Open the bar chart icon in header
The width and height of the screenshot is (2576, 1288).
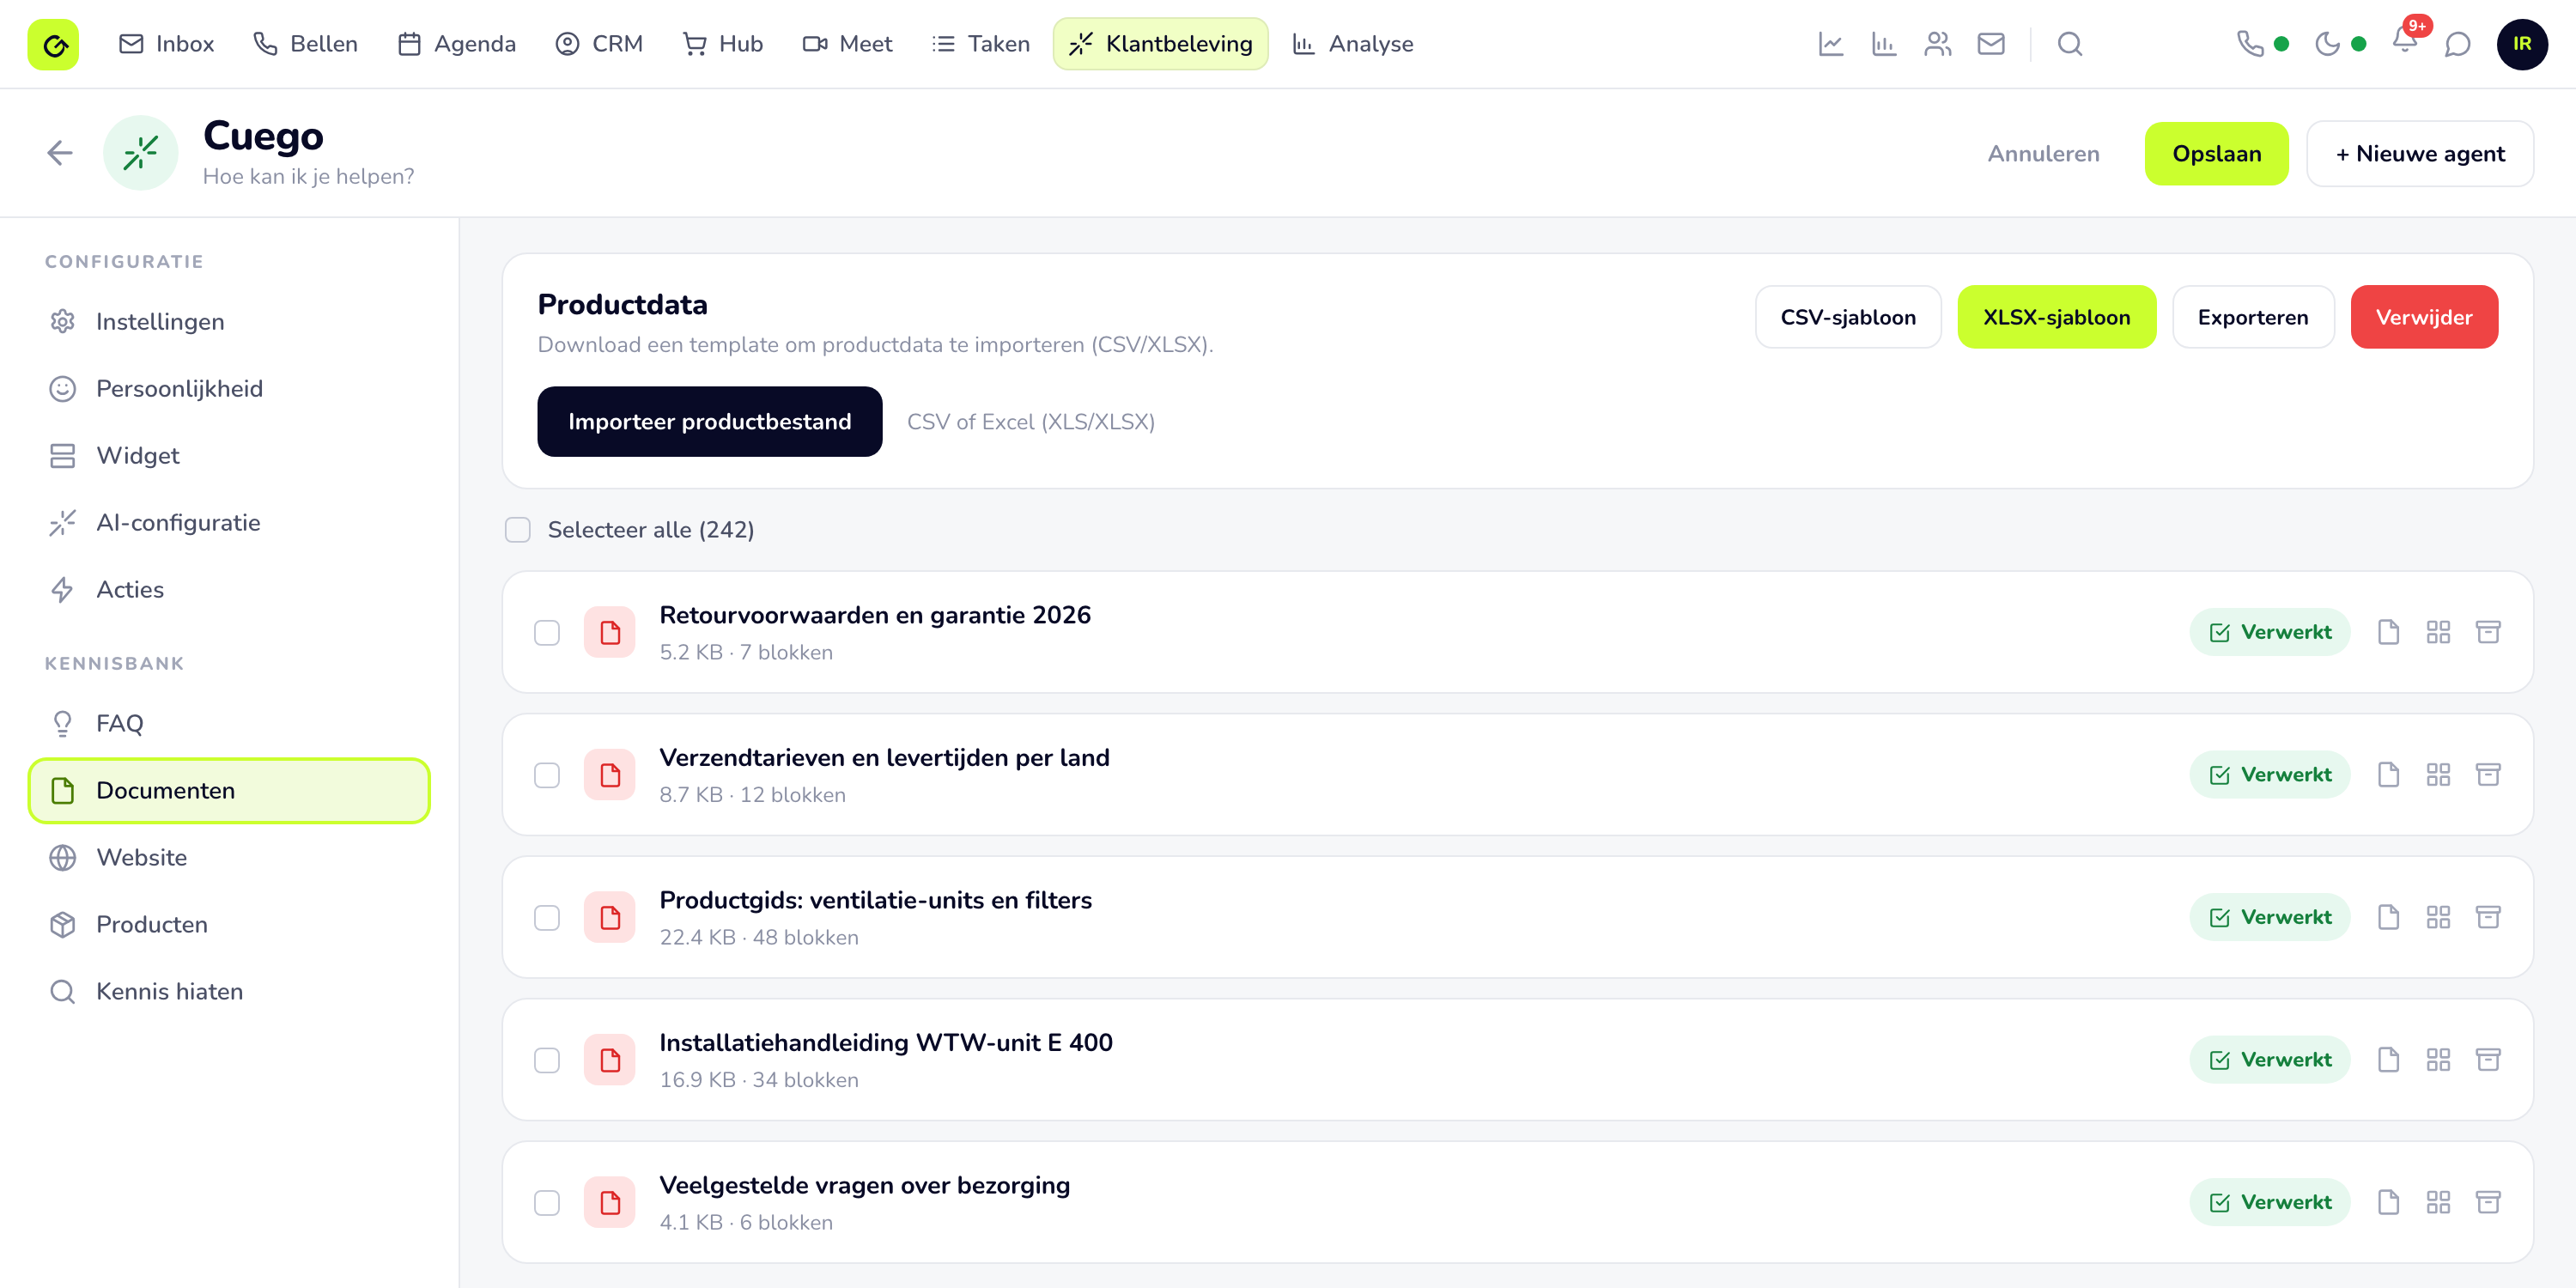point(1884,44)
